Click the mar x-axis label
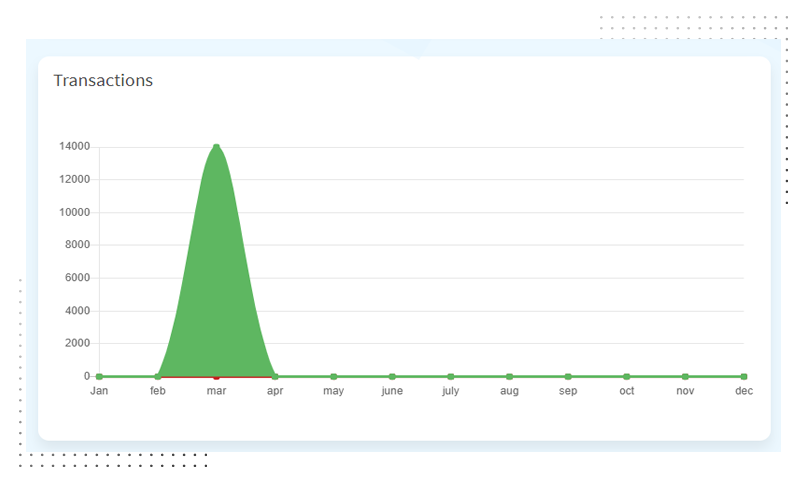This screenshot has height=480, width=800. pyautogui.click(x=216, y=391)
